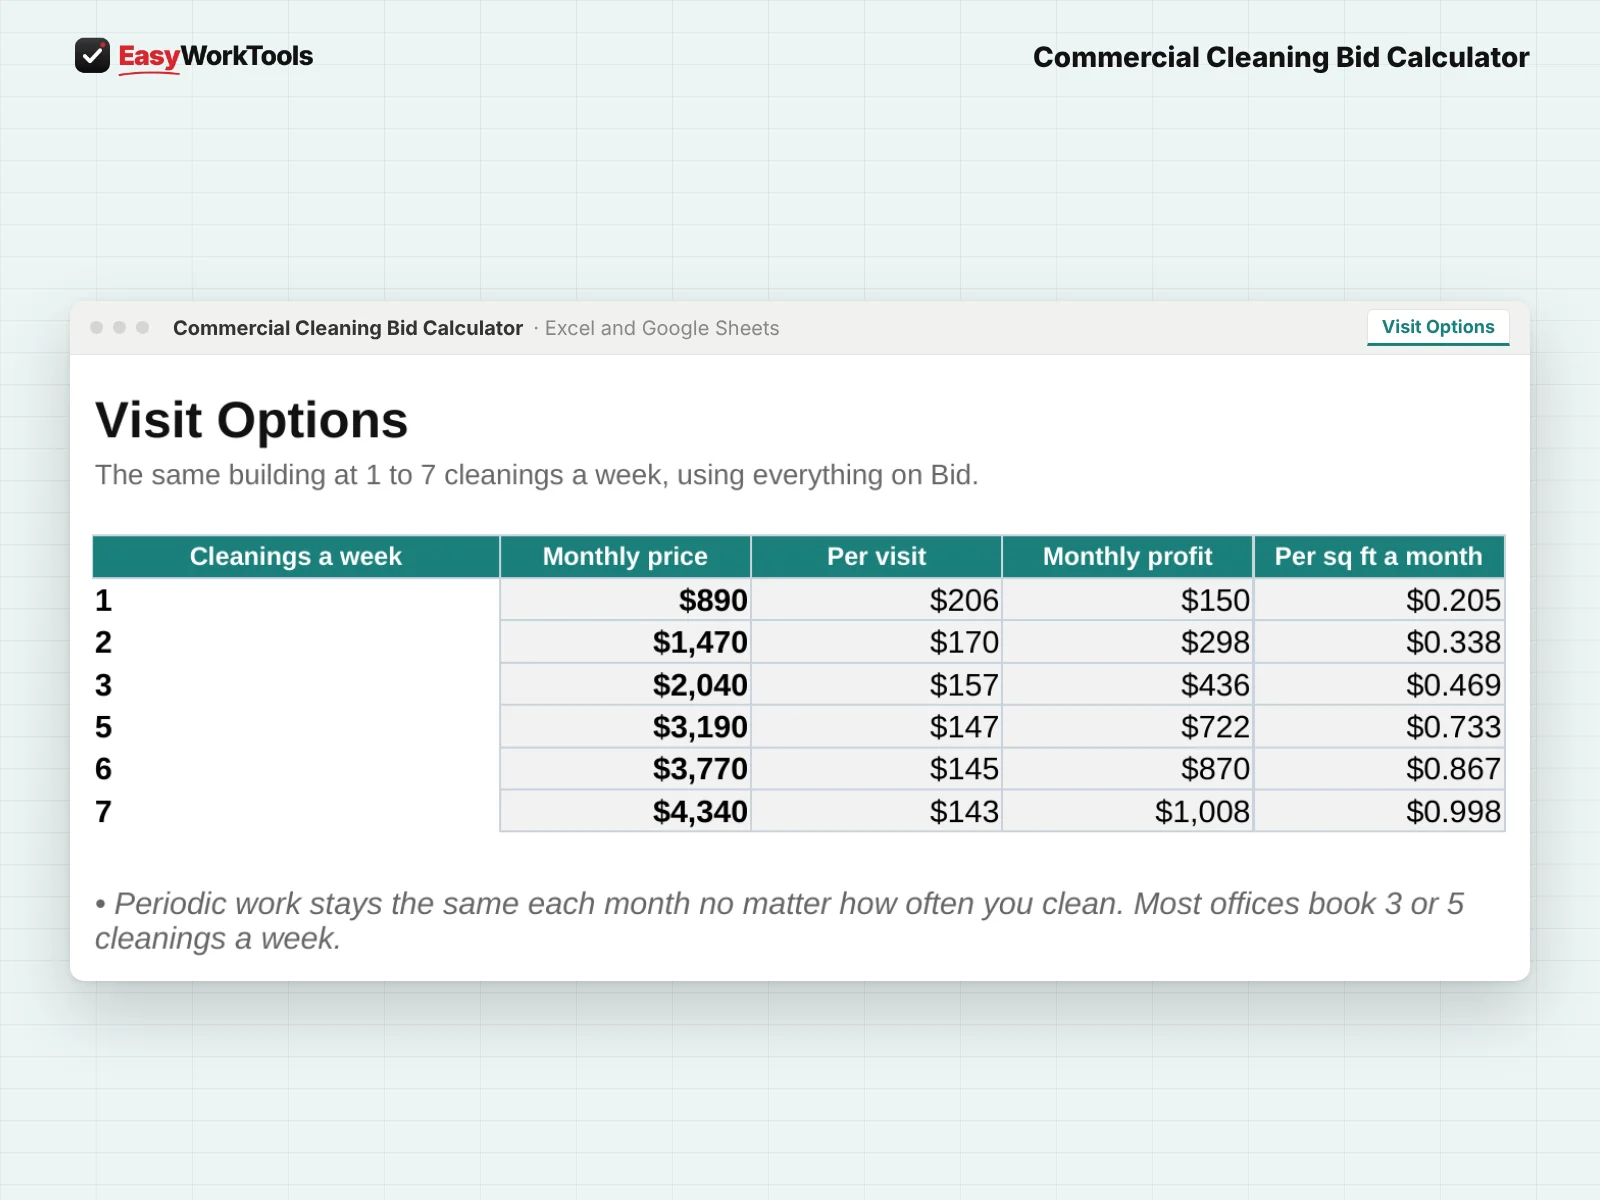
Task: Click the $0.469 per sq ft cell
Action: point(1379,685)
